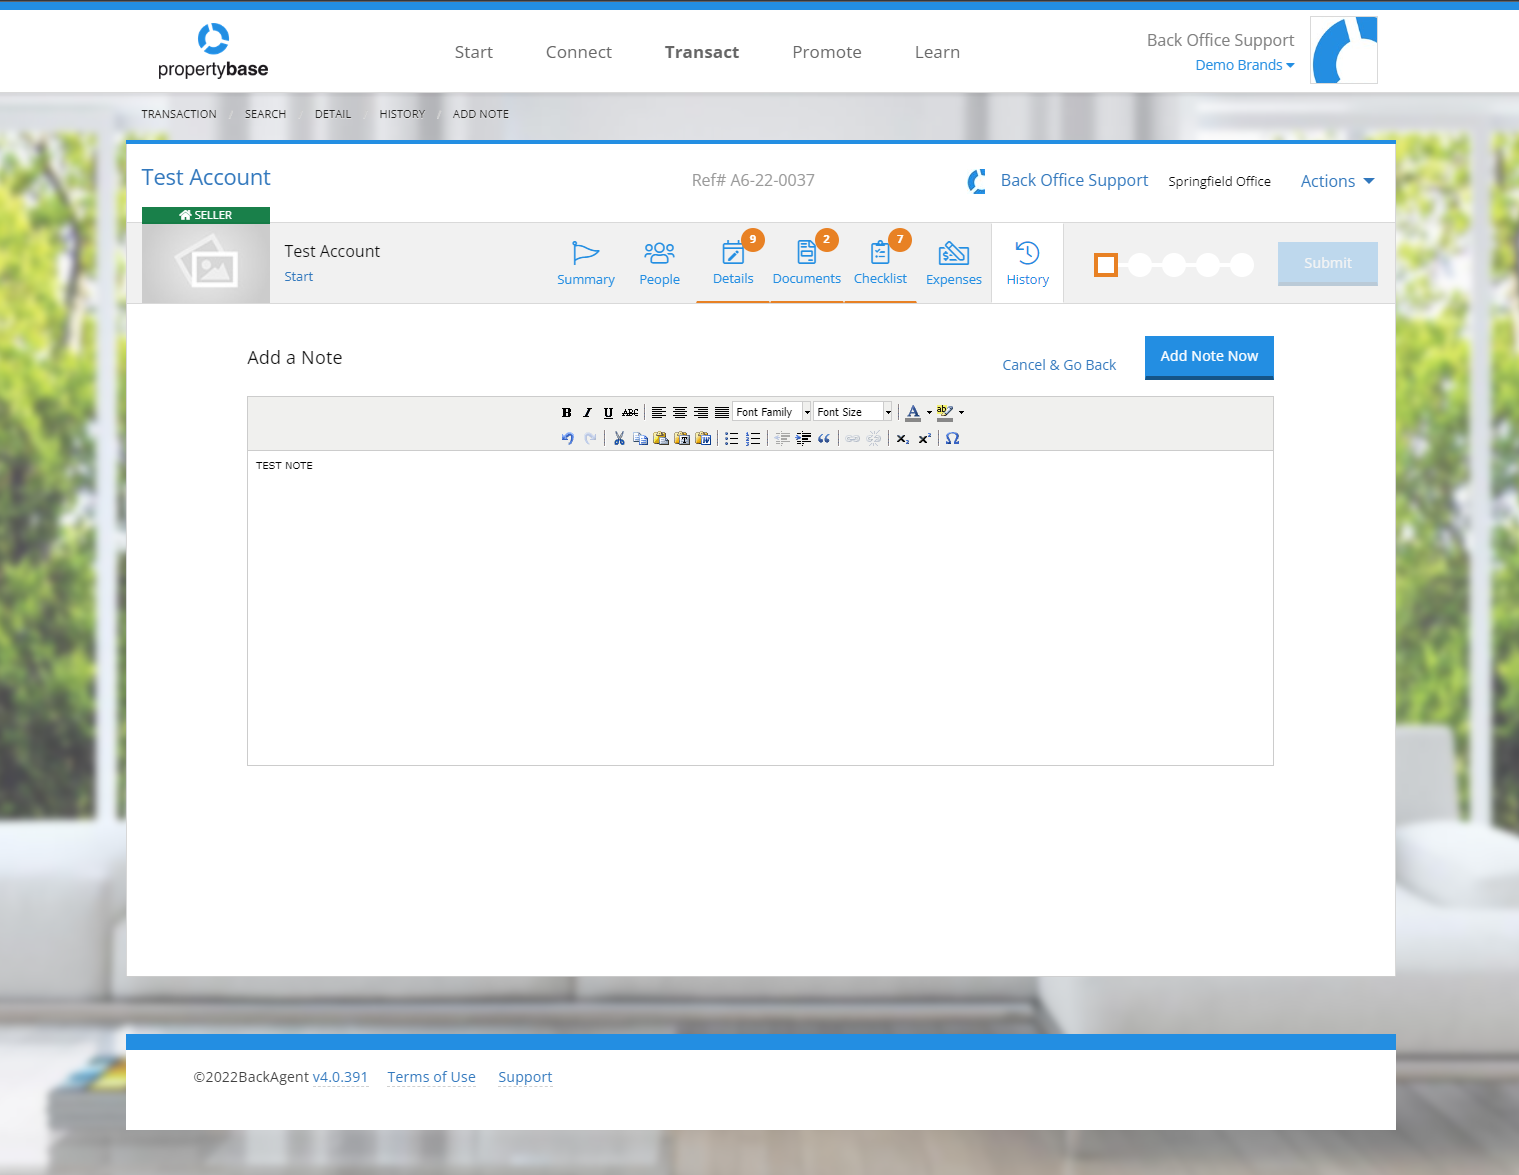Cut selected text with the scissors icon
Image resolution: width=1519 pixels, height=1175 pixels.
click(x=619, y=438)
